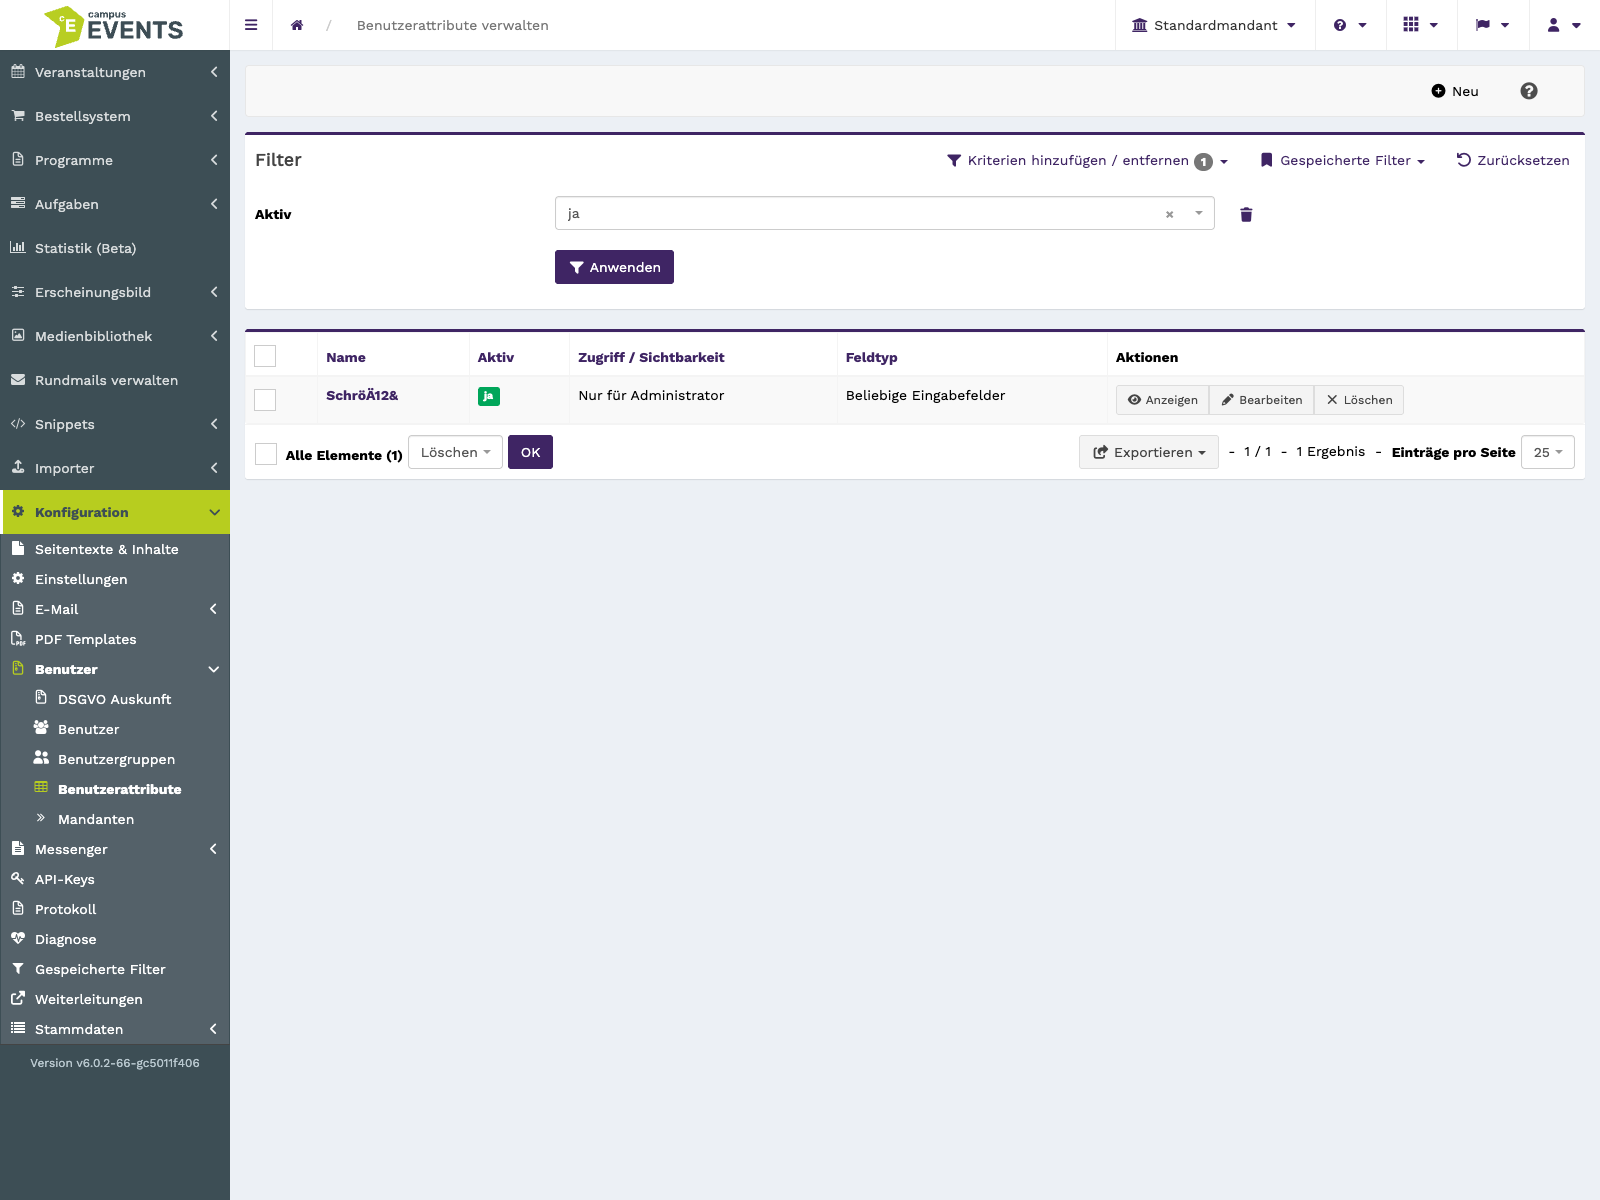Tick the Alle Elemente (1) checkbox

266,454
